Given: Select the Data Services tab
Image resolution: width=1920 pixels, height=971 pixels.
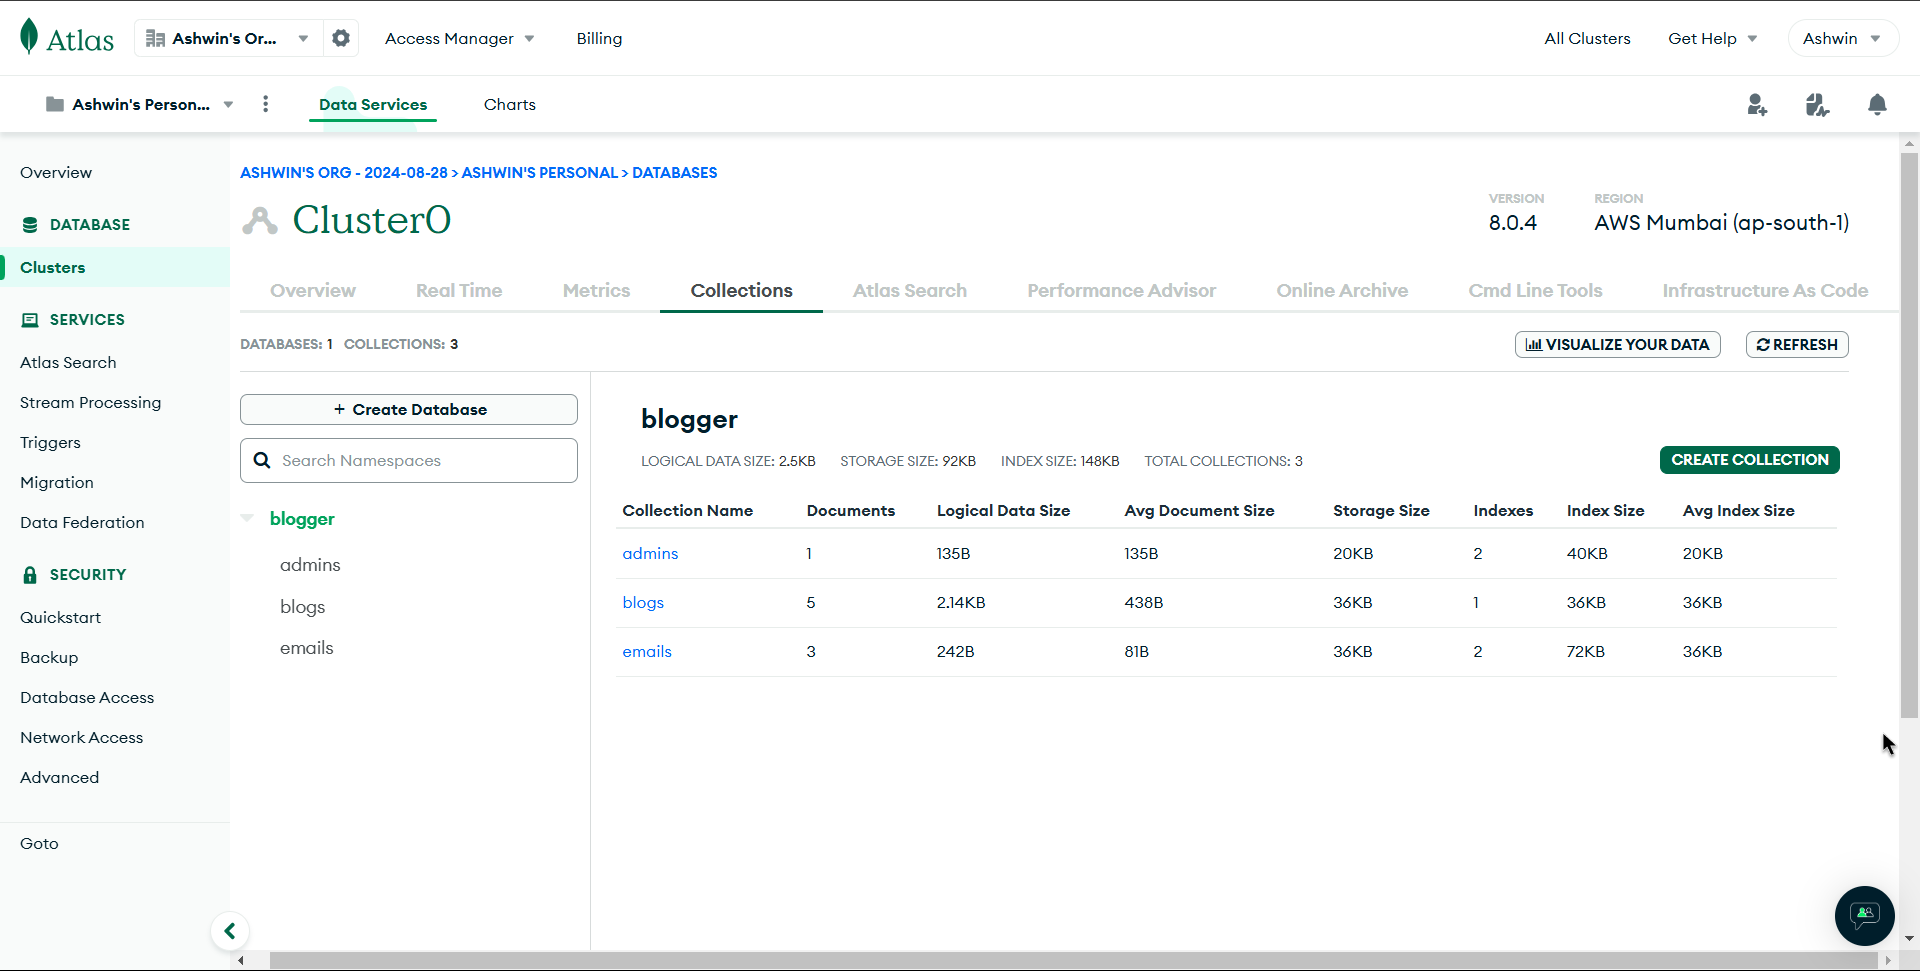Looking at the screenshot, I should (x=373, y=104).
